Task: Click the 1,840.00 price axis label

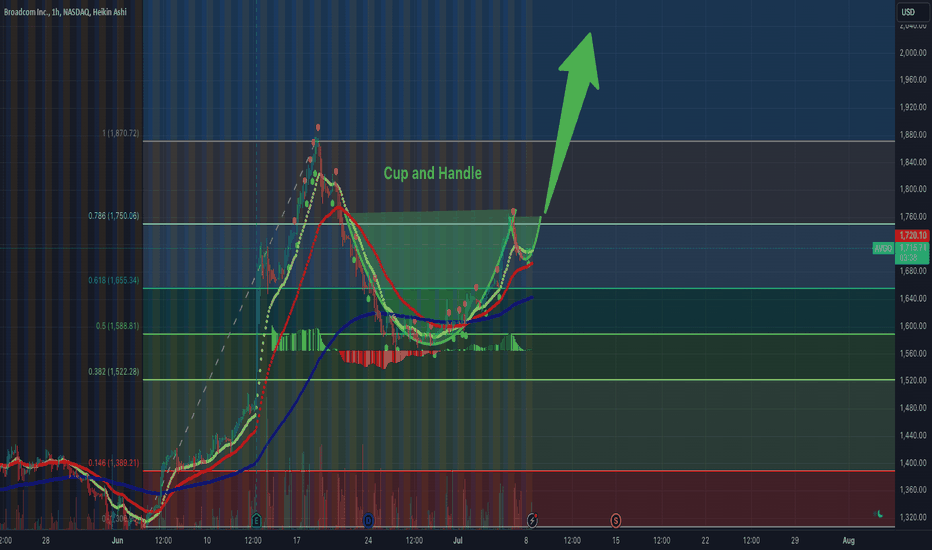Action: 913,162
